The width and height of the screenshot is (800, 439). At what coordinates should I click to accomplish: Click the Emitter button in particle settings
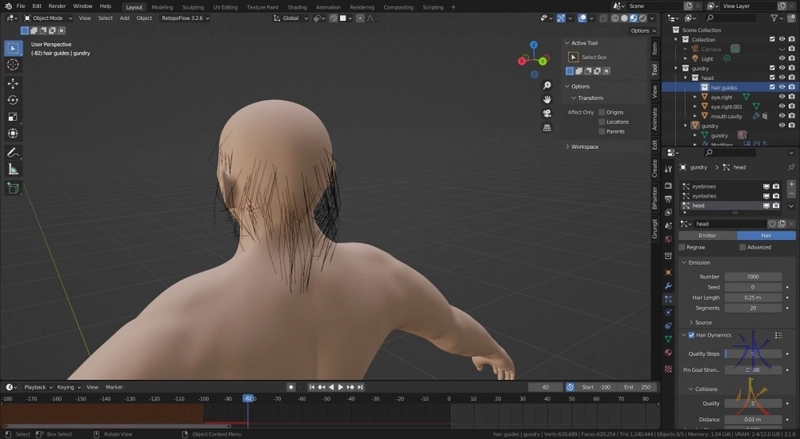point(707,235)
